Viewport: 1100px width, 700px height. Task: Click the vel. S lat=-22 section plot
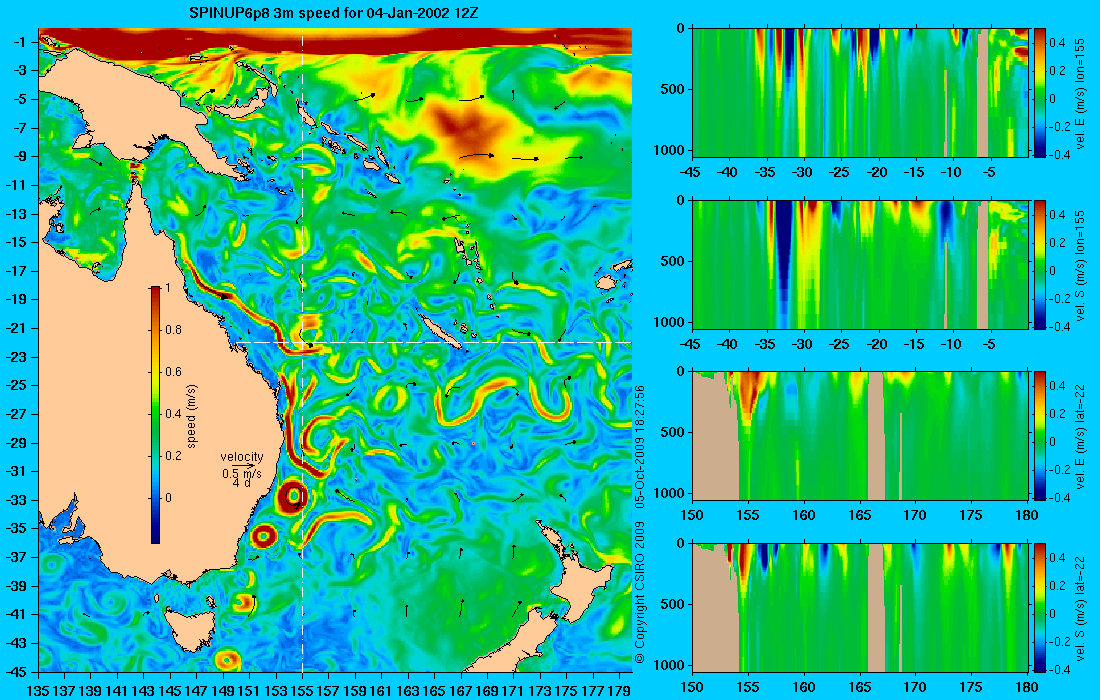pyautogui.click(x=860, y=607)
